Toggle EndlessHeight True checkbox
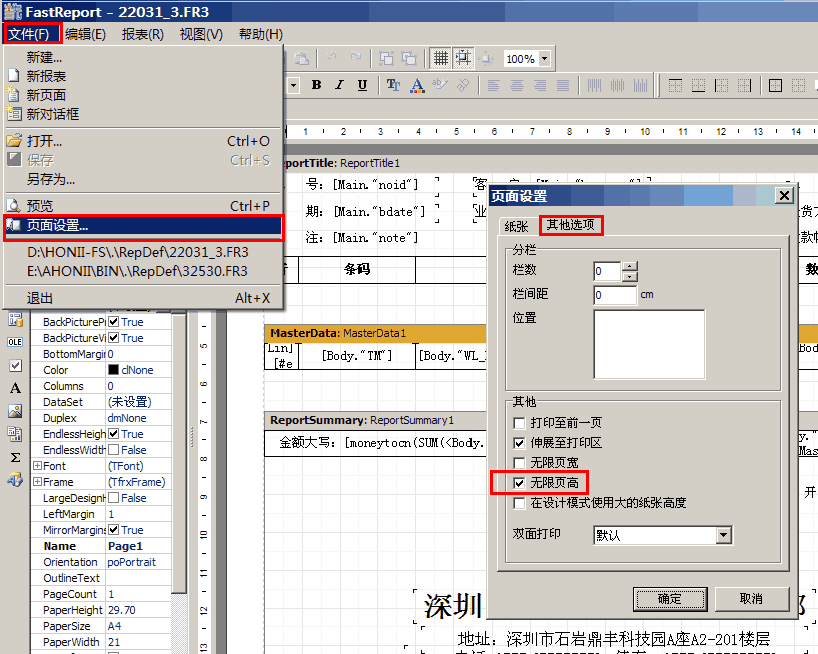This screenshot has height=654, width=818. click(113, 434)
